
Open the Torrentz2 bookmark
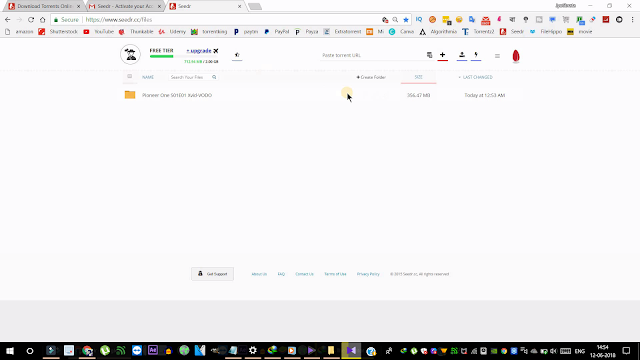pos(478,31)
